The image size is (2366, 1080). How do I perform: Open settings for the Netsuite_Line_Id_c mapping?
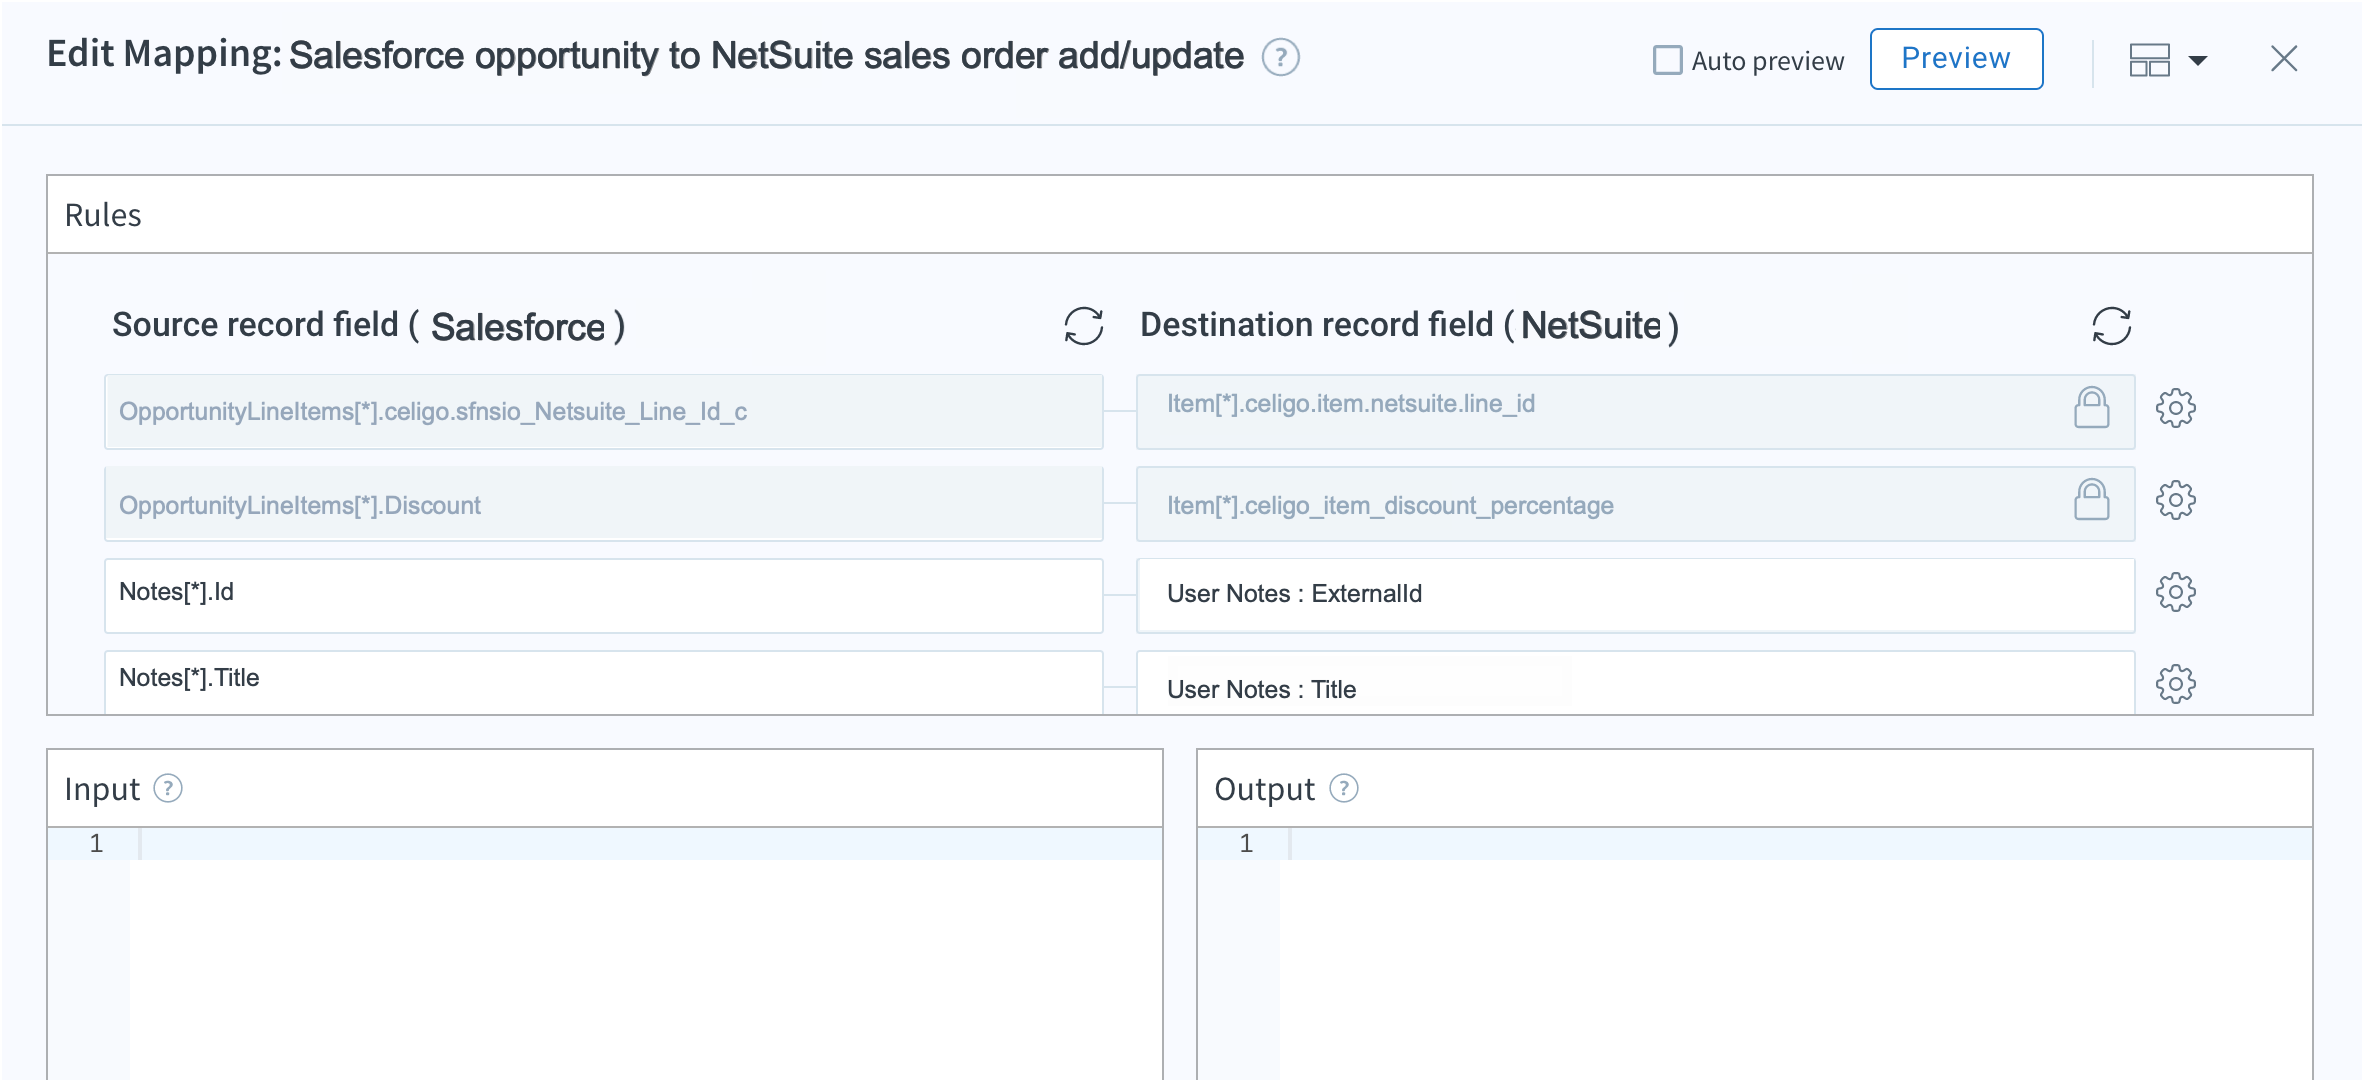click(x=2175, y=408)
